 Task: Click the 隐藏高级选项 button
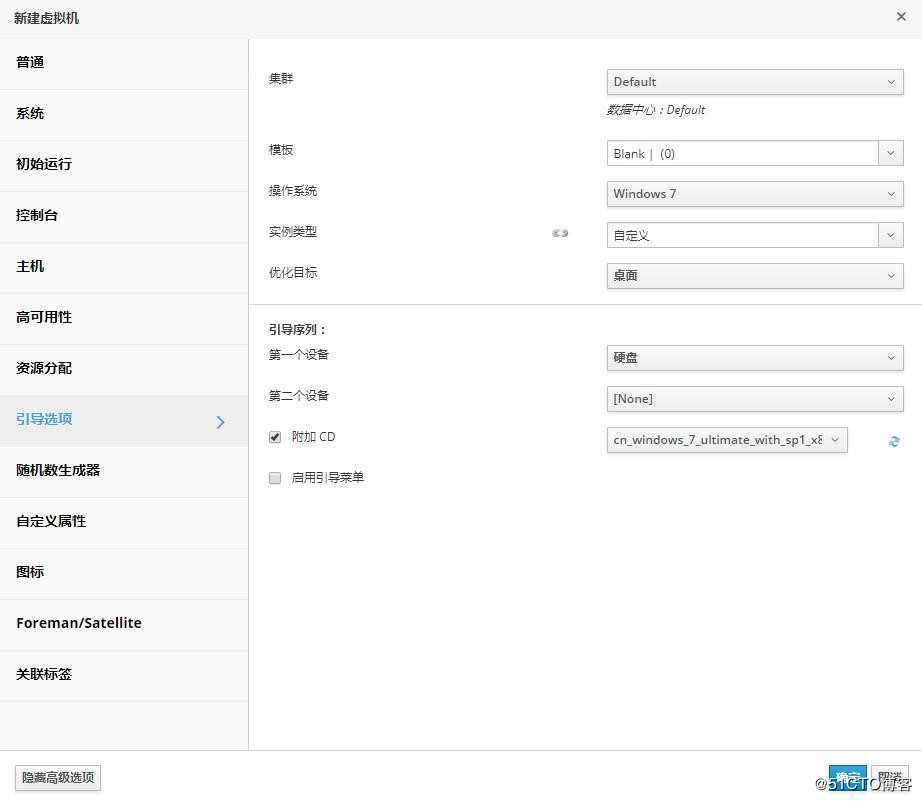[58, 777]
